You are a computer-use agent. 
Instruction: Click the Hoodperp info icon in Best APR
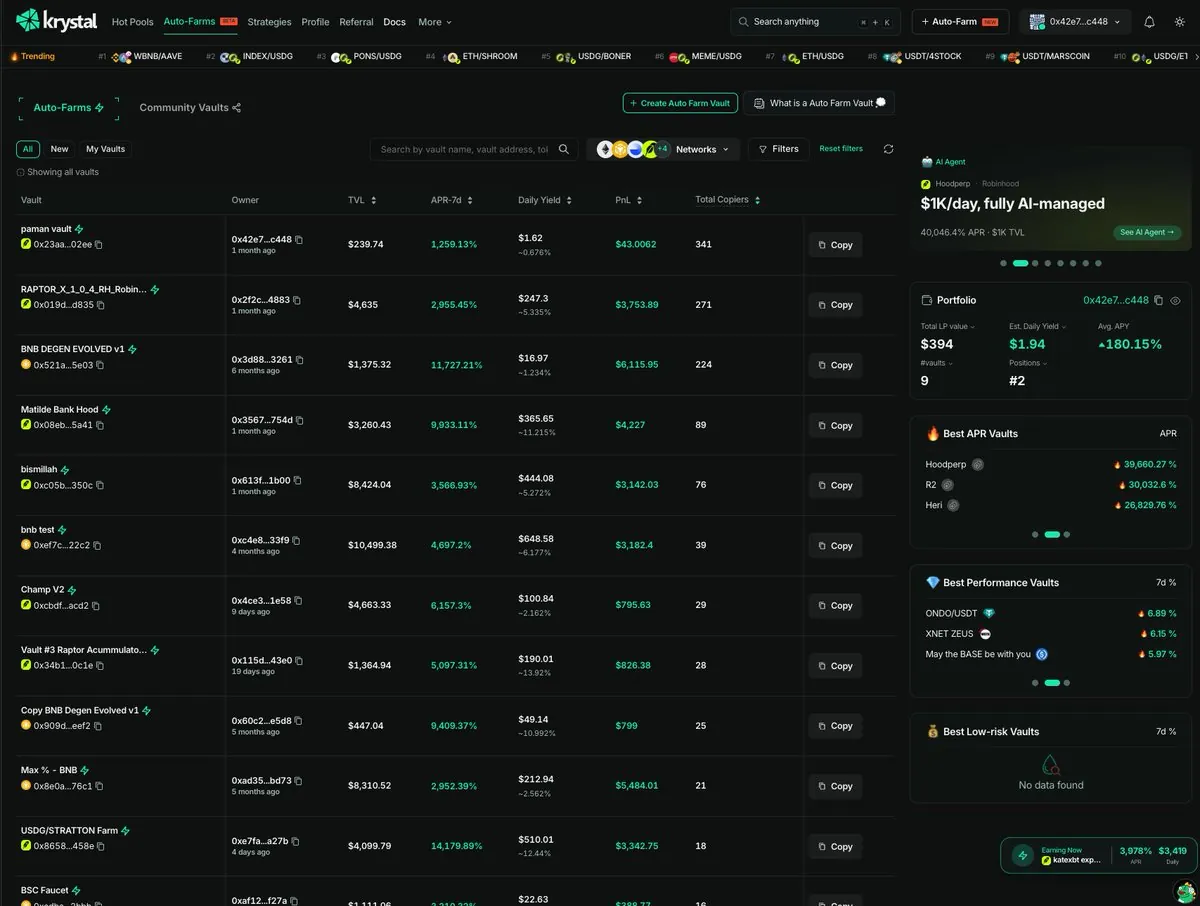977,464
